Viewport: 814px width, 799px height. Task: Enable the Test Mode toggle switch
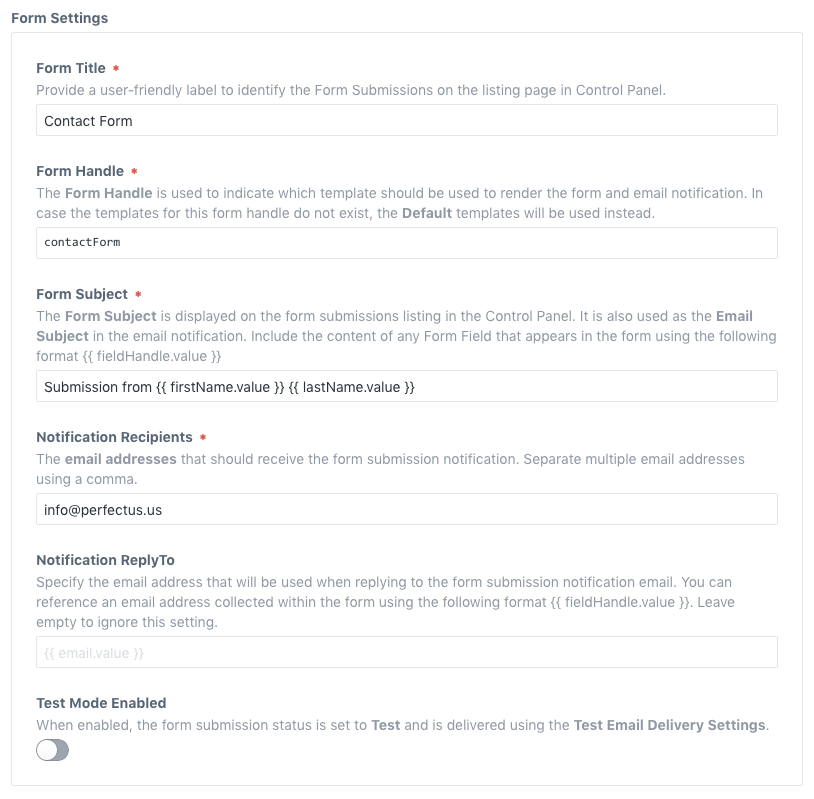pos(53,750)
